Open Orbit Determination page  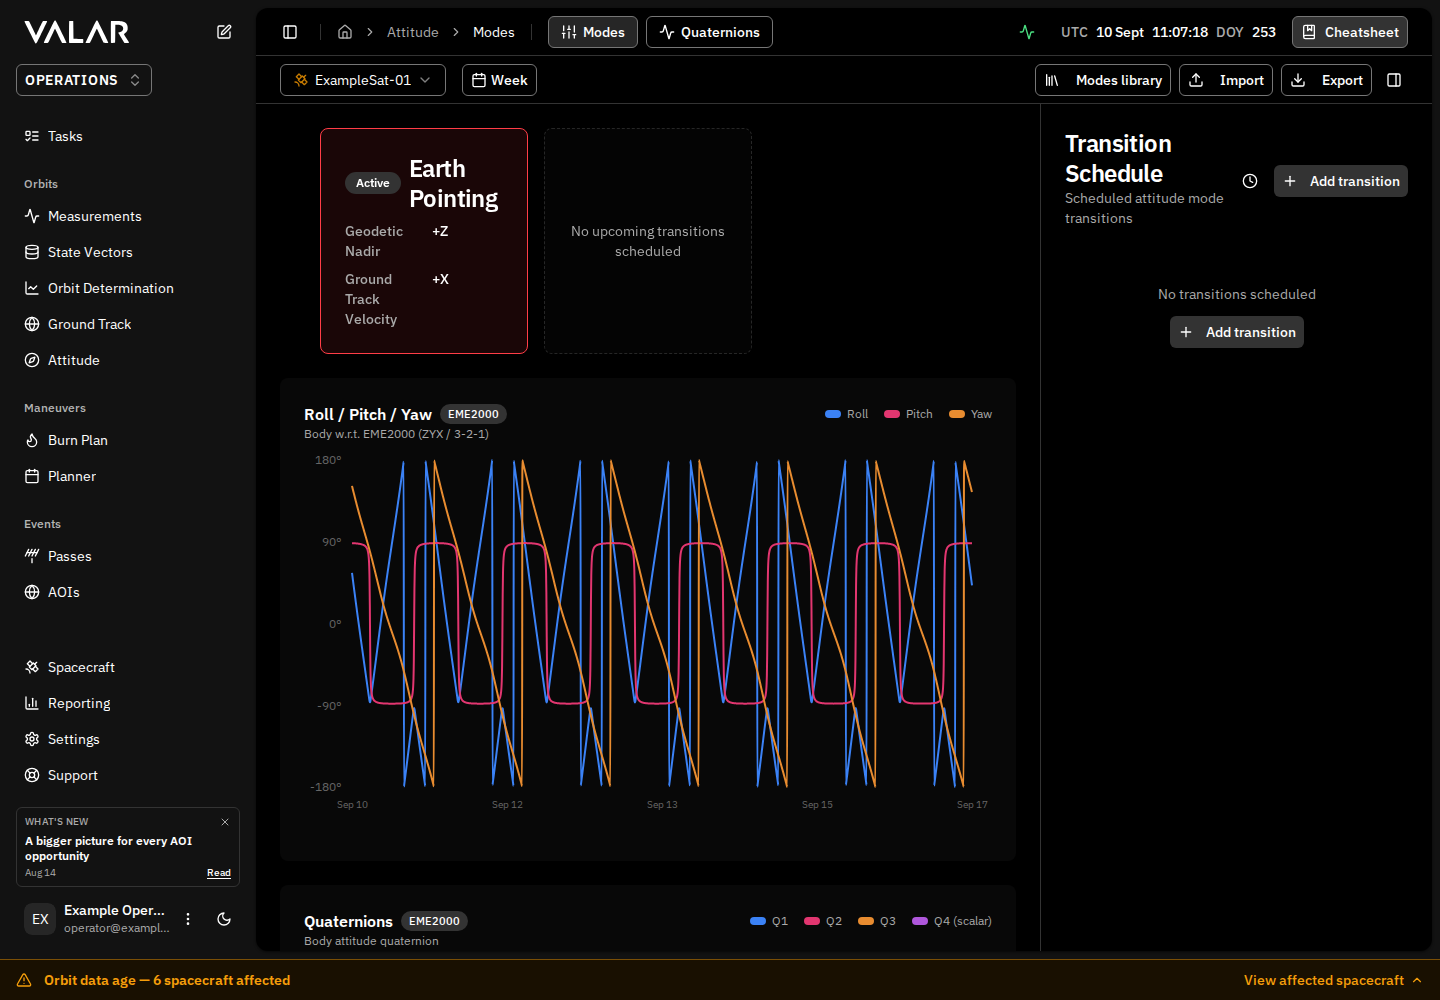tap(128, 288)
